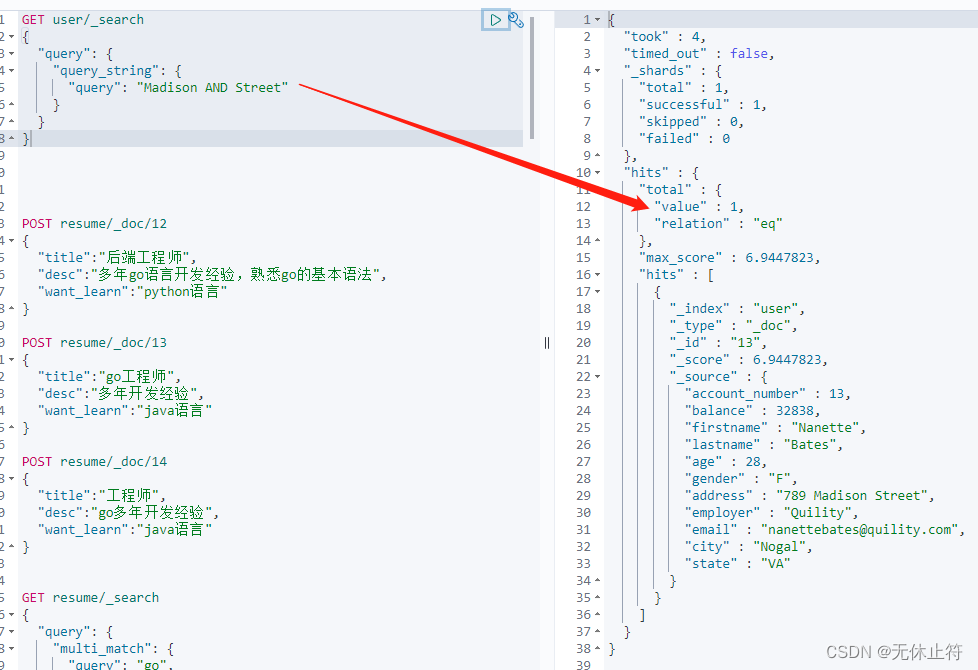Click the fold marker on response line 34

pos(598,581)
